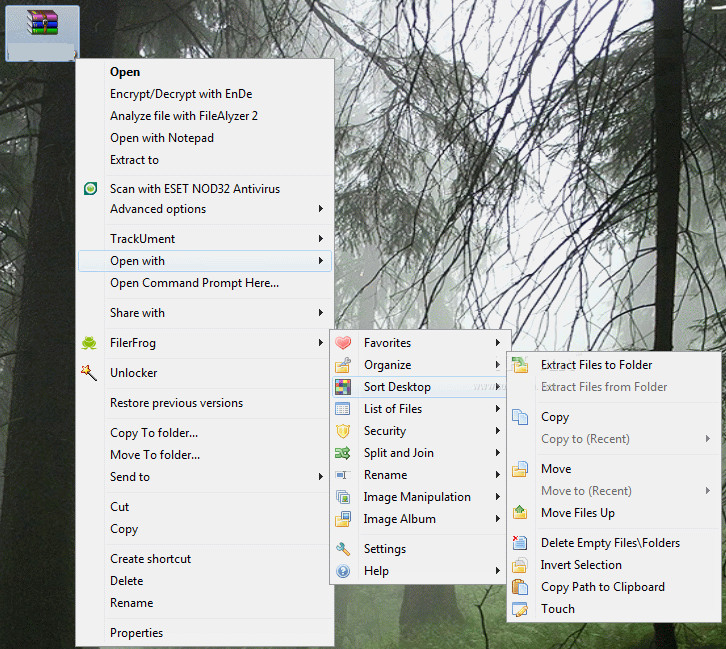Click the Extract Files to Folder icon

[520, 365]
